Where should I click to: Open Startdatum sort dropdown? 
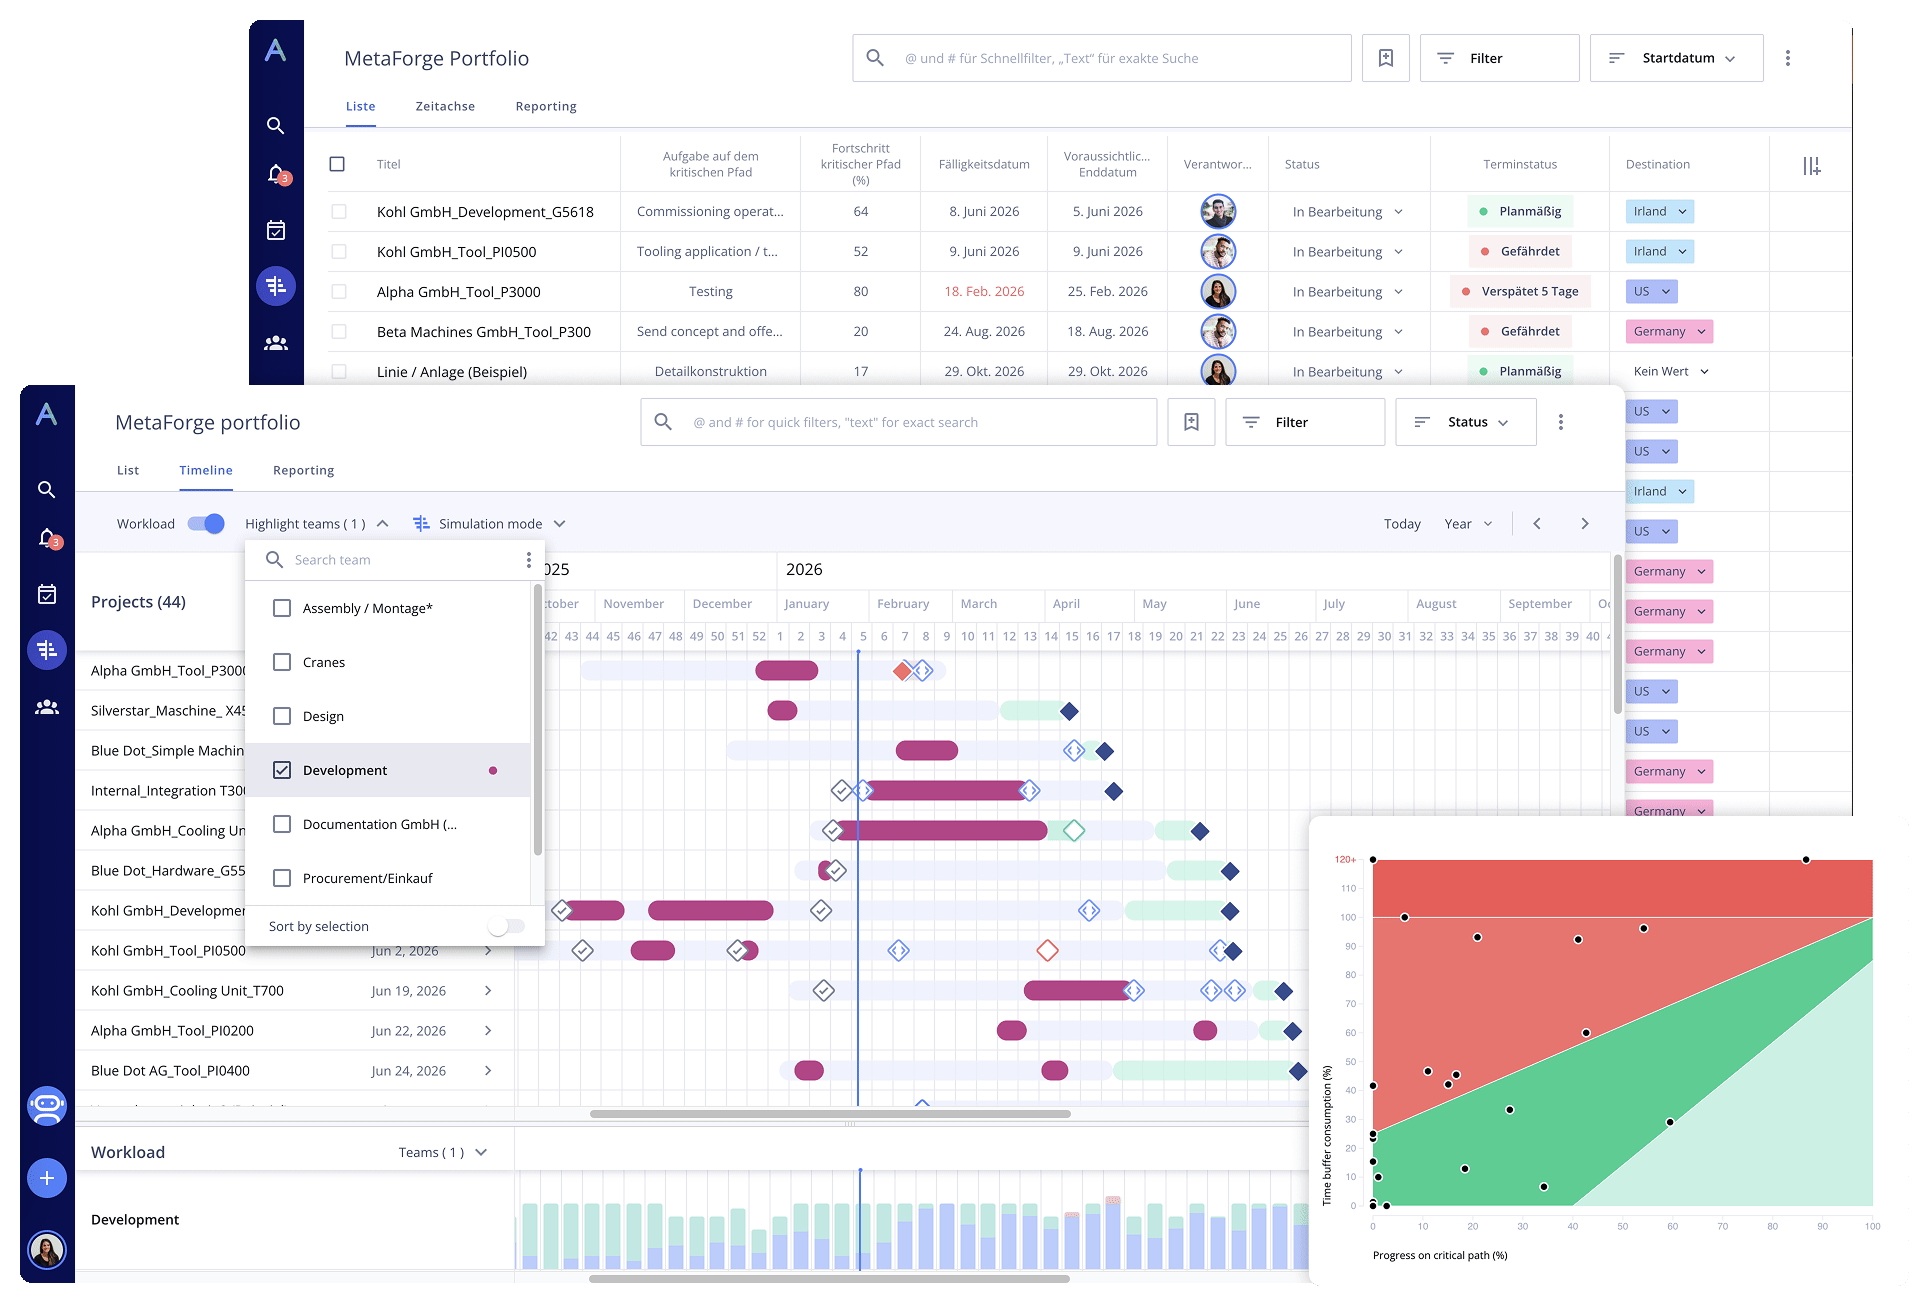1676,58
